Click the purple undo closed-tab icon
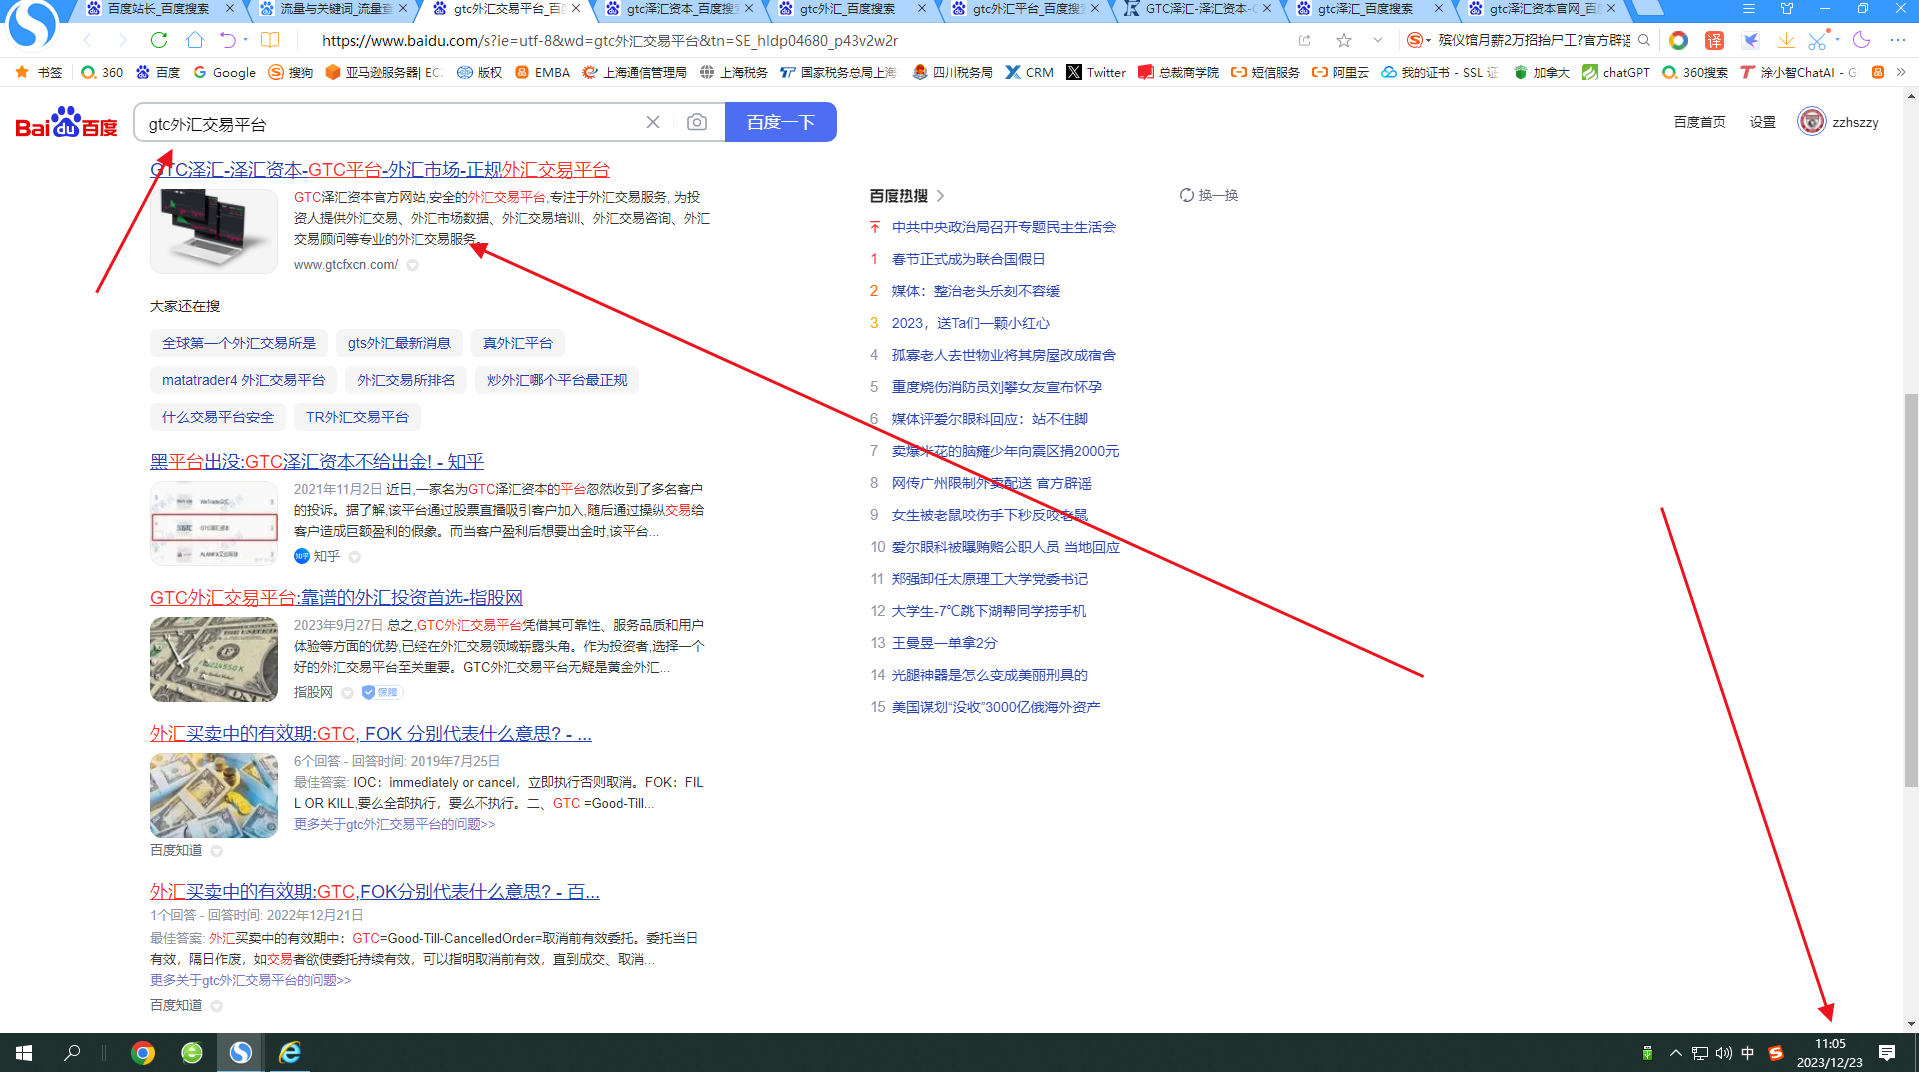1919x1072 pixels. click(228, 40)
